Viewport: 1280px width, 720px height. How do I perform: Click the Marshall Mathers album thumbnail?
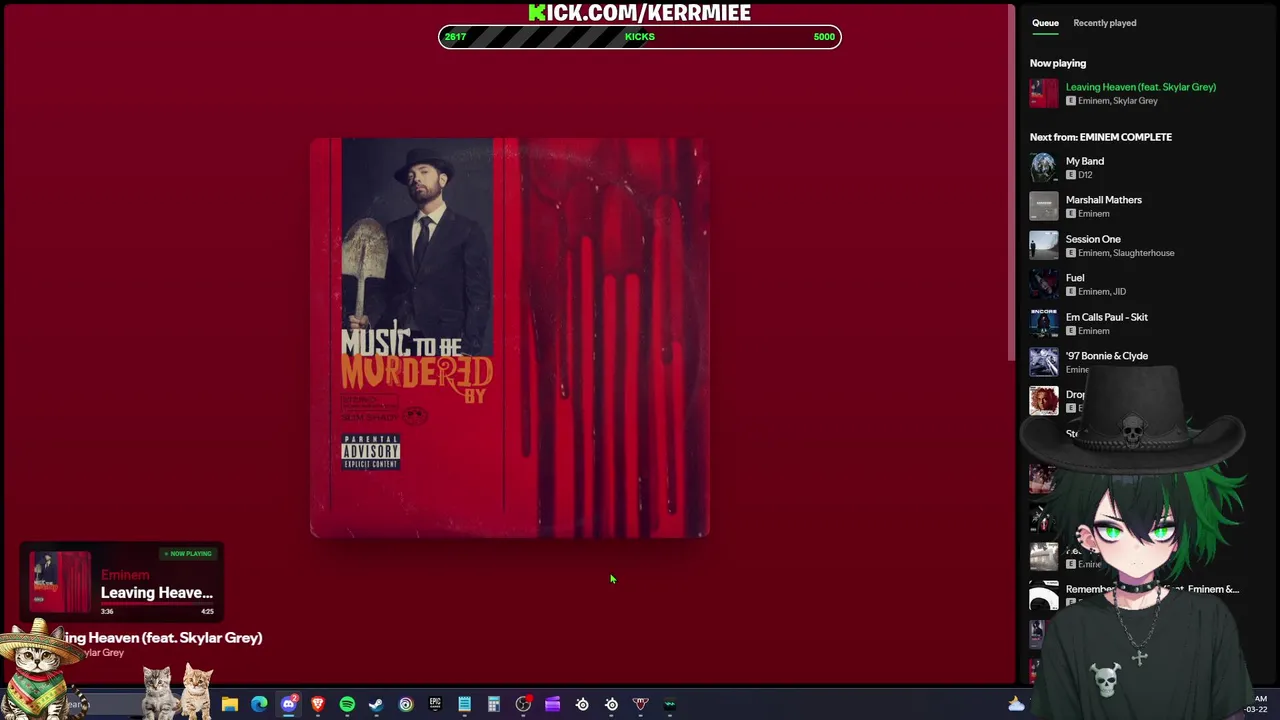coord(1044,206)
